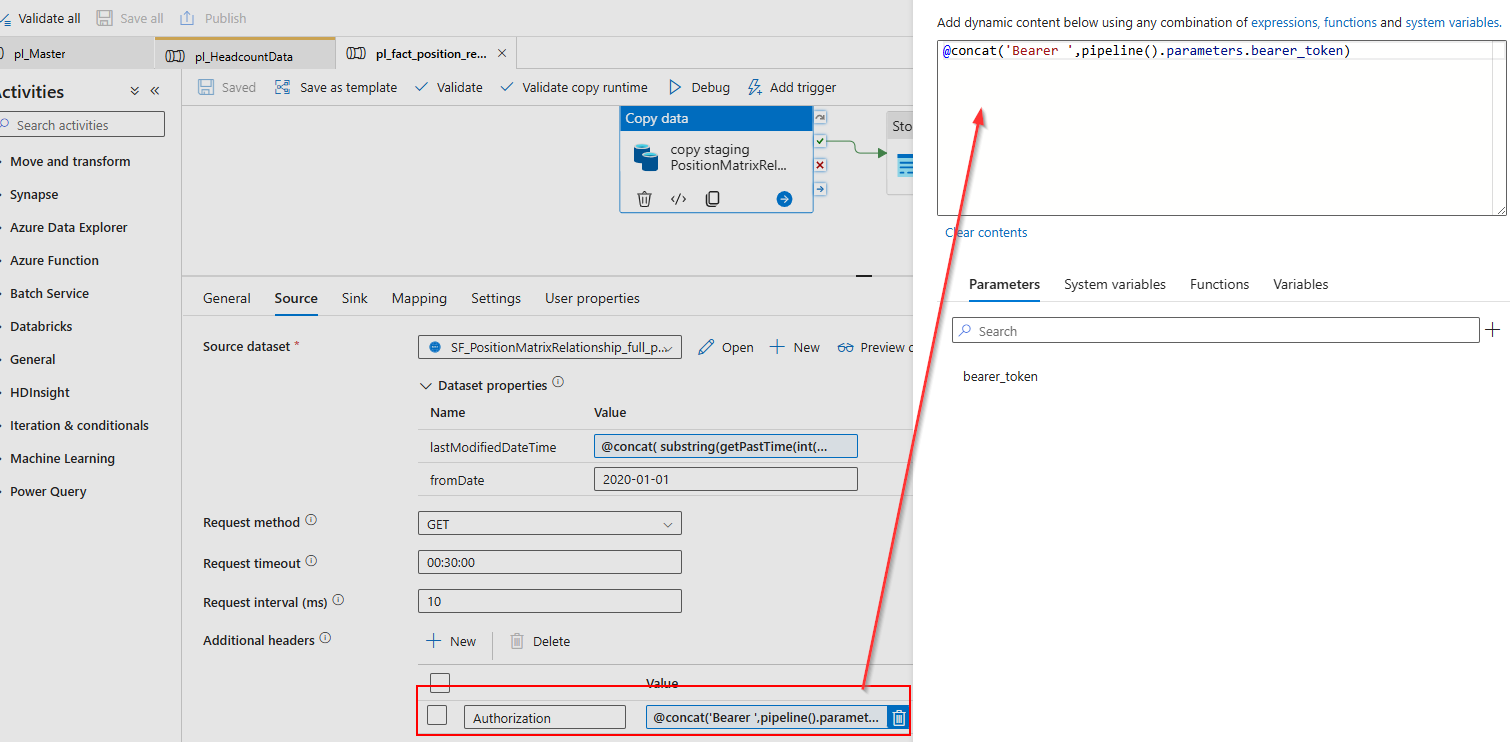The height and width of the screenshot is (742, 1510).
Task: Switch to the Sink tab
Action: (x=355, y=298)
